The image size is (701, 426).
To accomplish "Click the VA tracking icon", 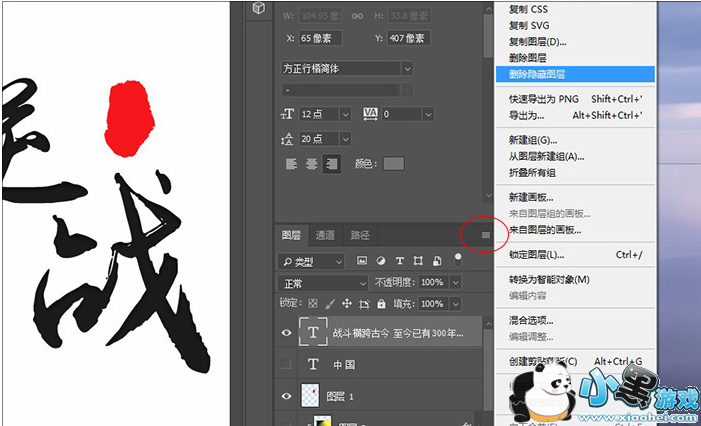I will click(370, 114).
